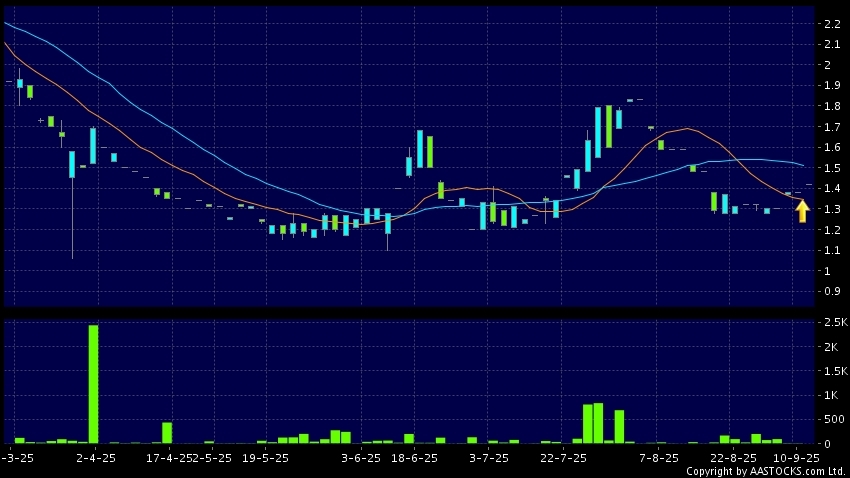Click the 1.3 price axis label
Image resolution: width=850 pixels, height=478 pixels.
pos(832,209)
